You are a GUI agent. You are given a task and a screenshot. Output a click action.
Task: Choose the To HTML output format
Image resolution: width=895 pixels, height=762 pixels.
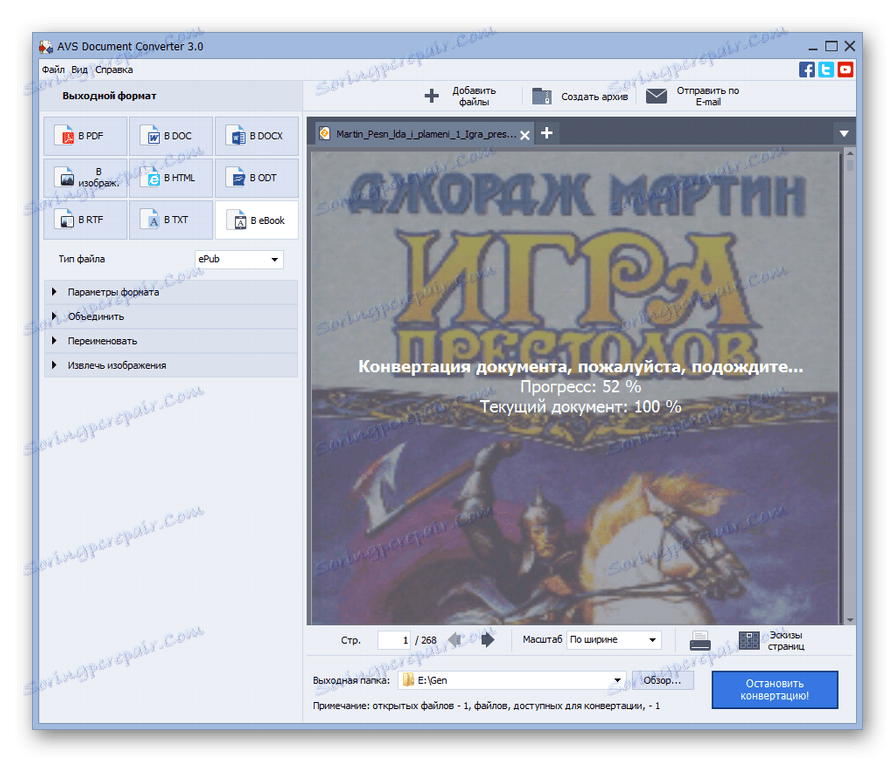point(171,178)
